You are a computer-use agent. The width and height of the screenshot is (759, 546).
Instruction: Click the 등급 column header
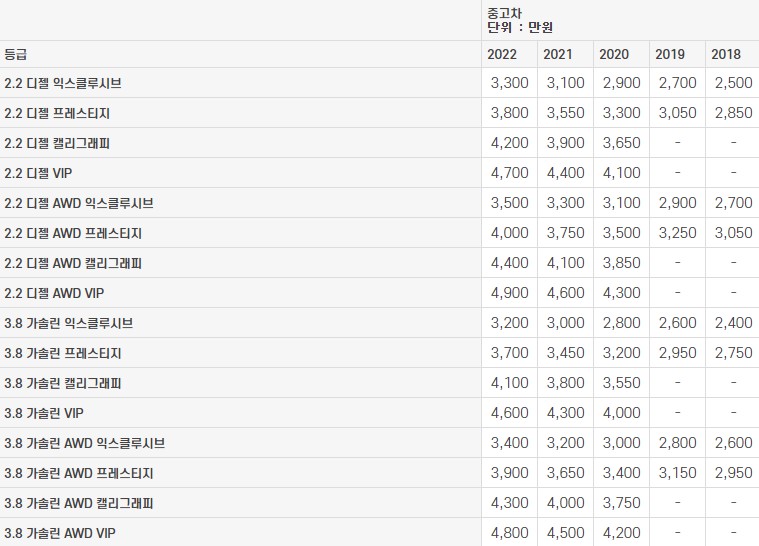click(x=15, y=54)
